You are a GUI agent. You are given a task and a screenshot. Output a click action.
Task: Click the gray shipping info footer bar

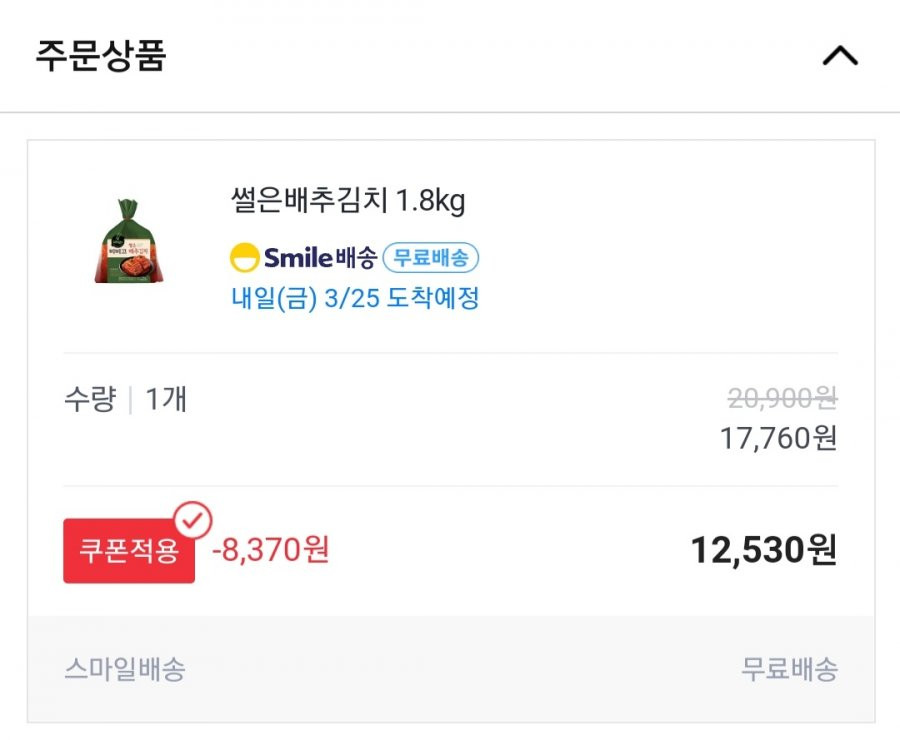(451, 669)
